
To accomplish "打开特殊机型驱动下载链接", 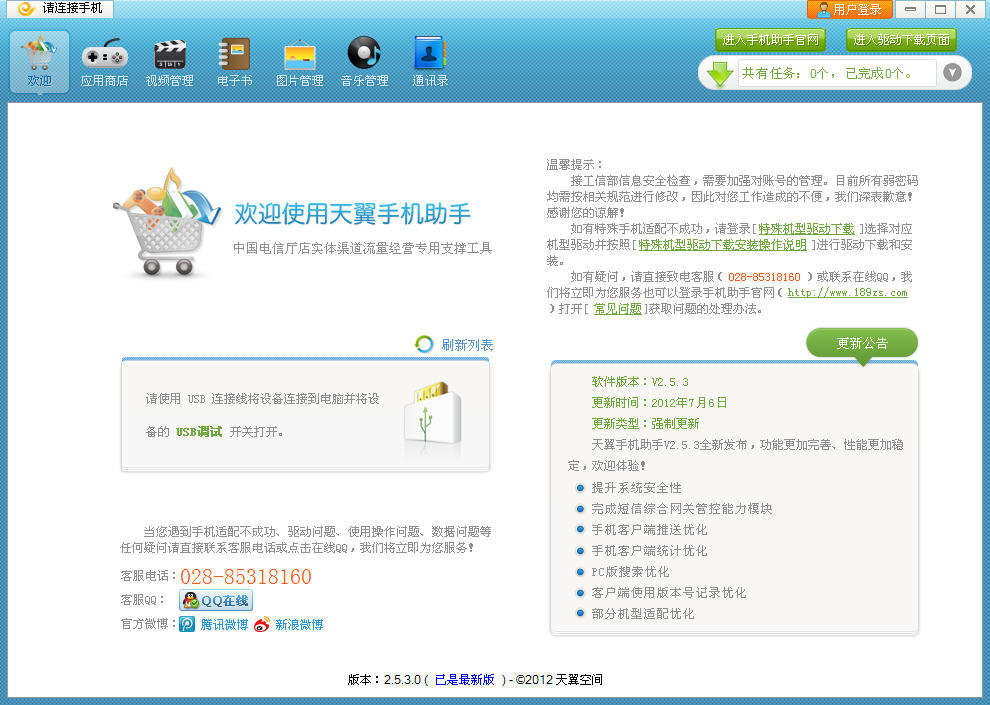I will coord(807,228).
